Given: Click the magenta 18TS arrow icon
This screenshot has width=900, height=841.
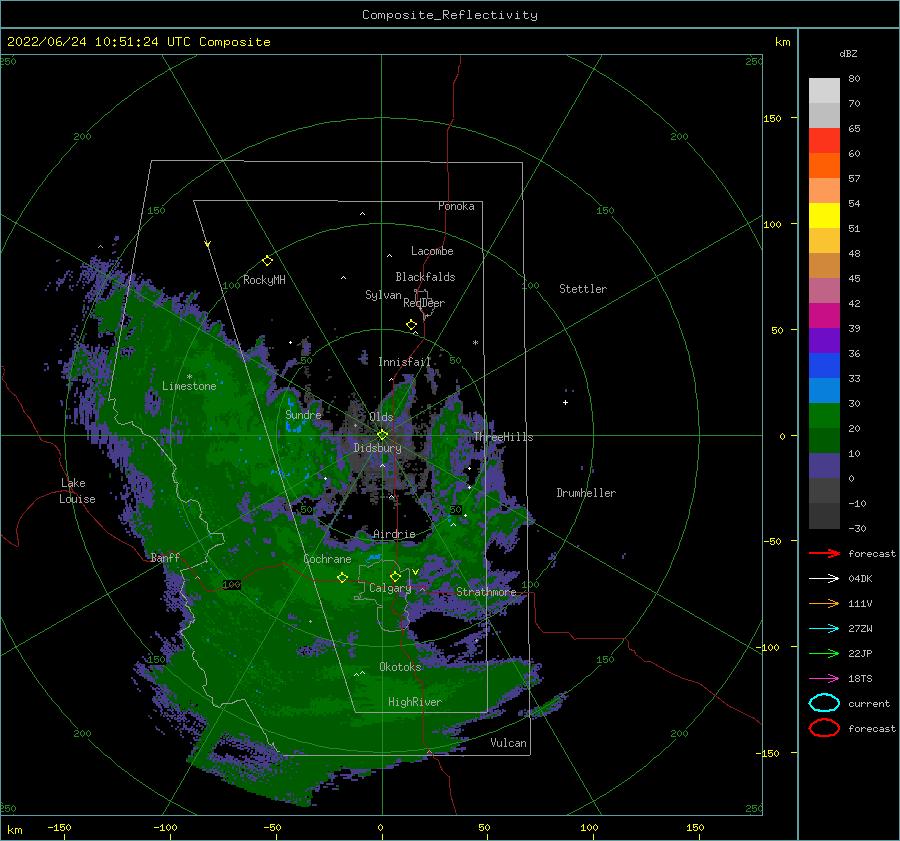Looking at the screenshot, I should [824, 679].
